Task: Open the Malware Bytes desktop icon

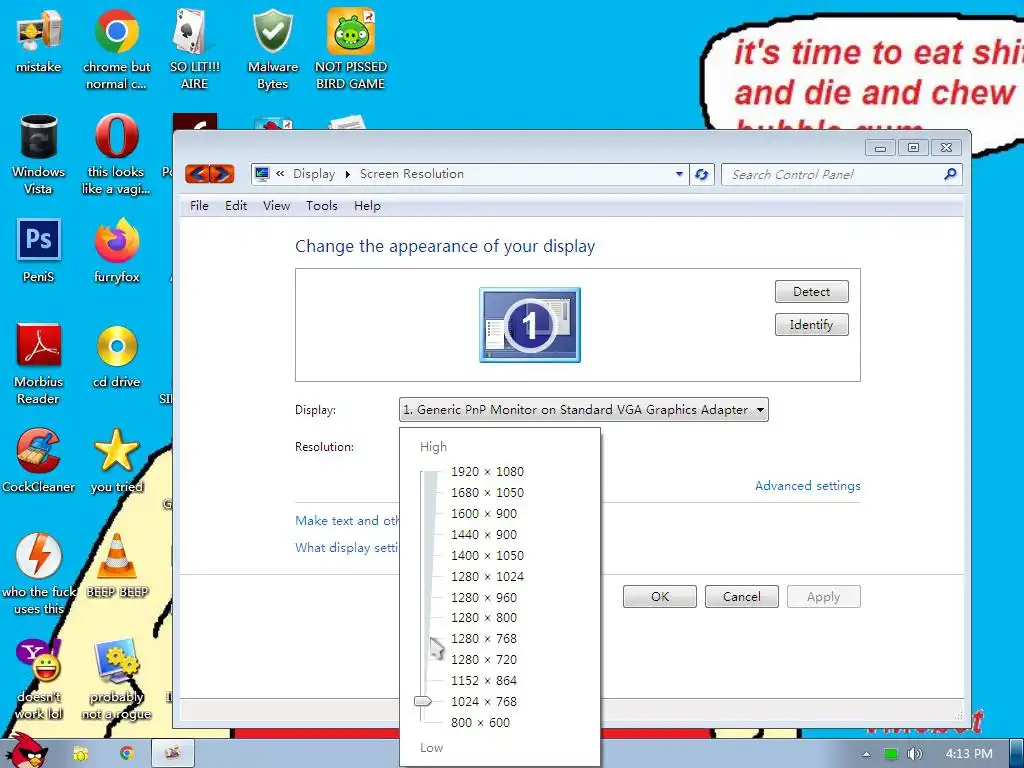Action: coord(272,47)
